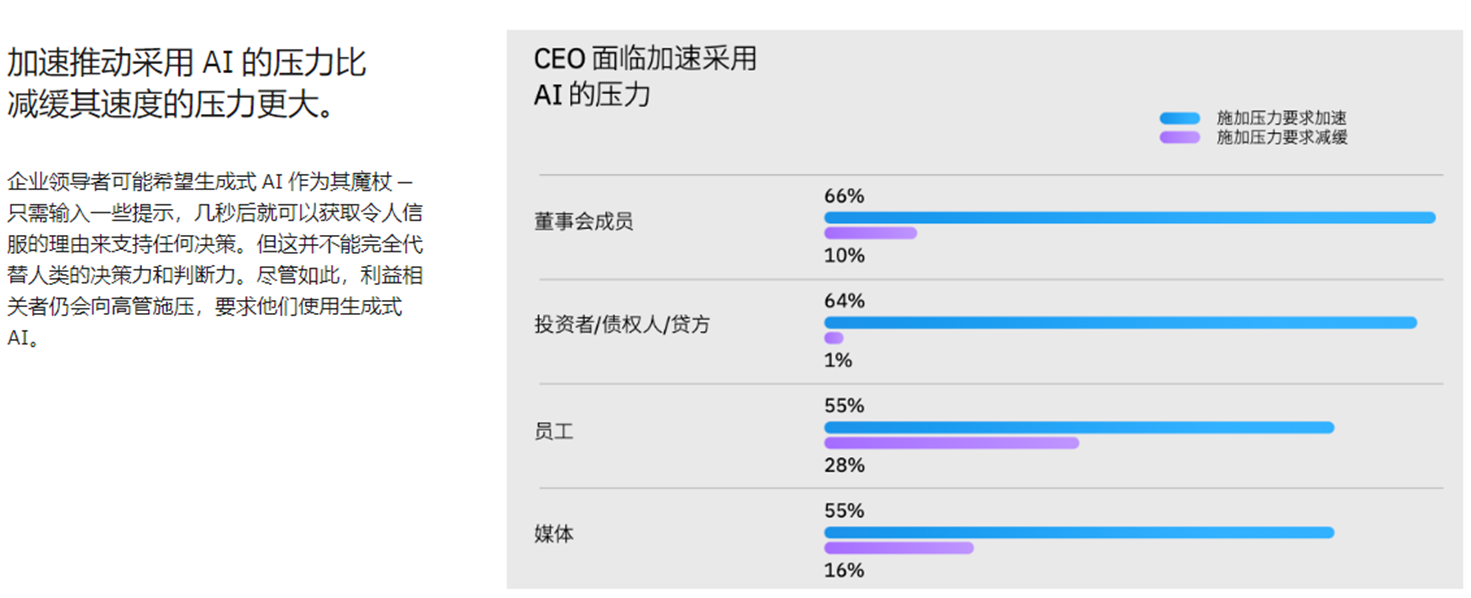
Task: Click the 员工 blue 55% bar
Action: click(x=1079, y=427)
